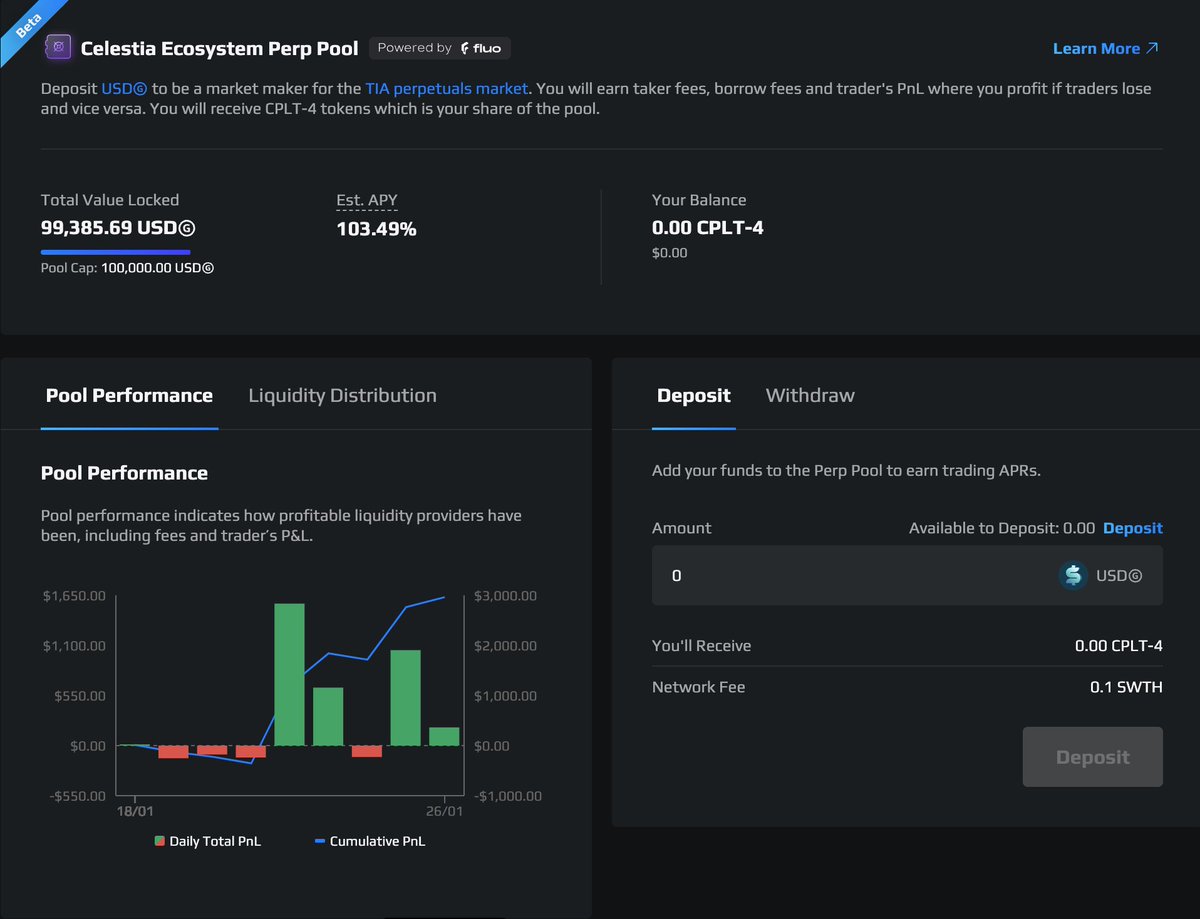The image size is (1200, 919).
Task: Open the USD link in description
Action: pyautogui.click(x=124, y=88)
